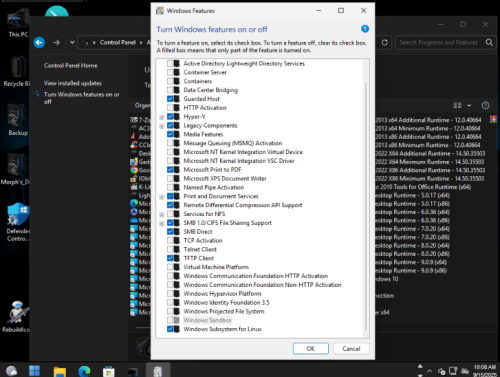
Task: Select Microsoft XPS Document Writer text
Action: click(225, 178)
